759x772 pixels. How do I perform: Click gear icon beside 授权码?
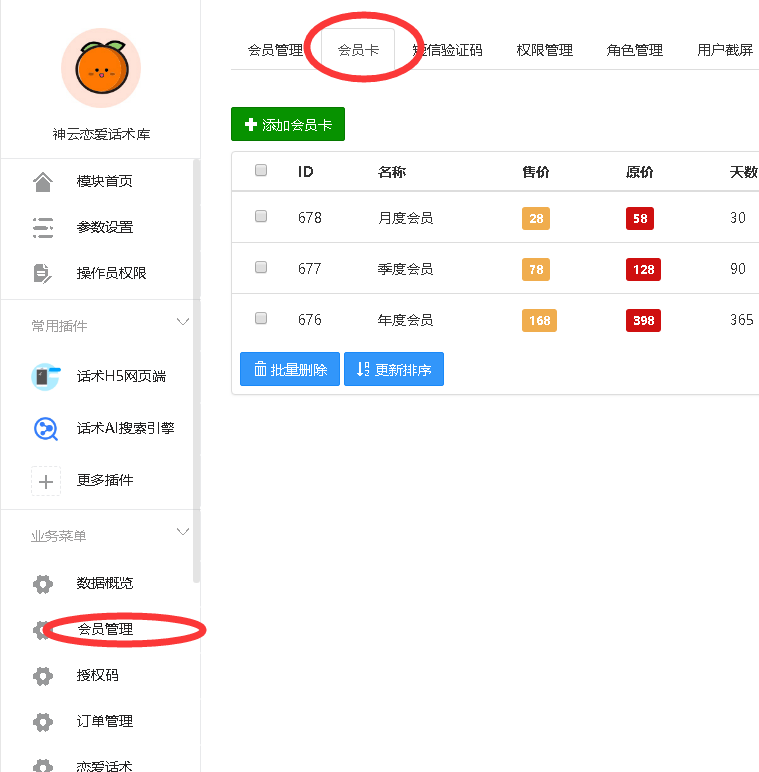click(43, 676)
